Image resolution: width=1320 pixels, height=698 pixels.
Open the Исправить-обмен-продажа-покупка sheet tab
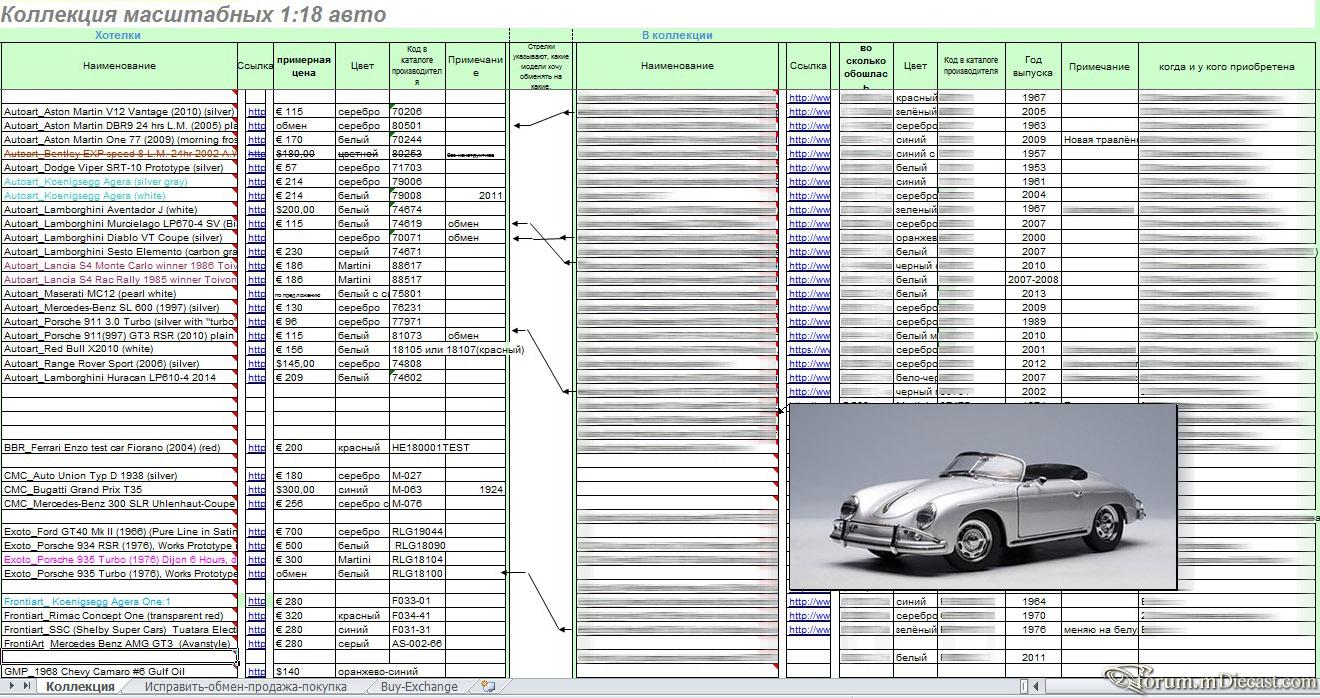tap(245, 687)
